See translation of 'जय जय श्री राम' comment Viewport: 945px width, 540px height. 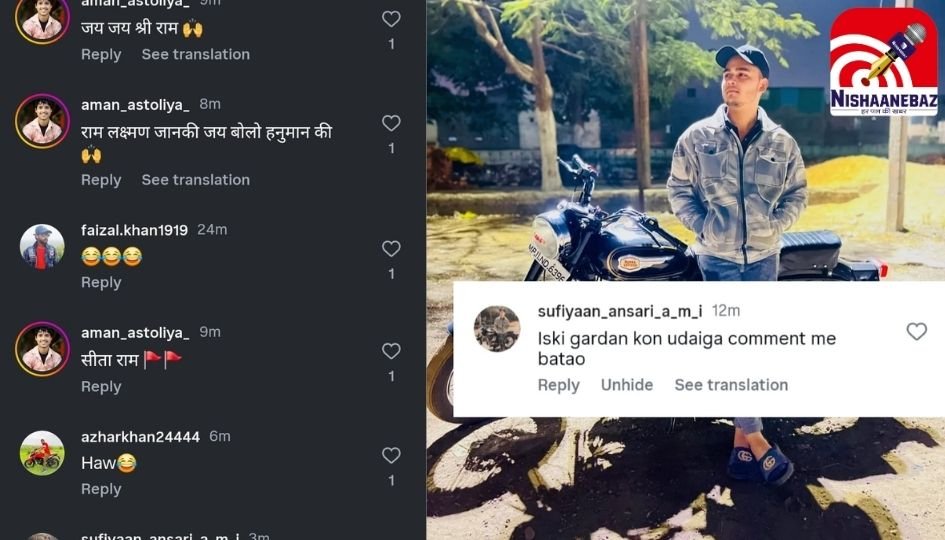click(195, 54)
